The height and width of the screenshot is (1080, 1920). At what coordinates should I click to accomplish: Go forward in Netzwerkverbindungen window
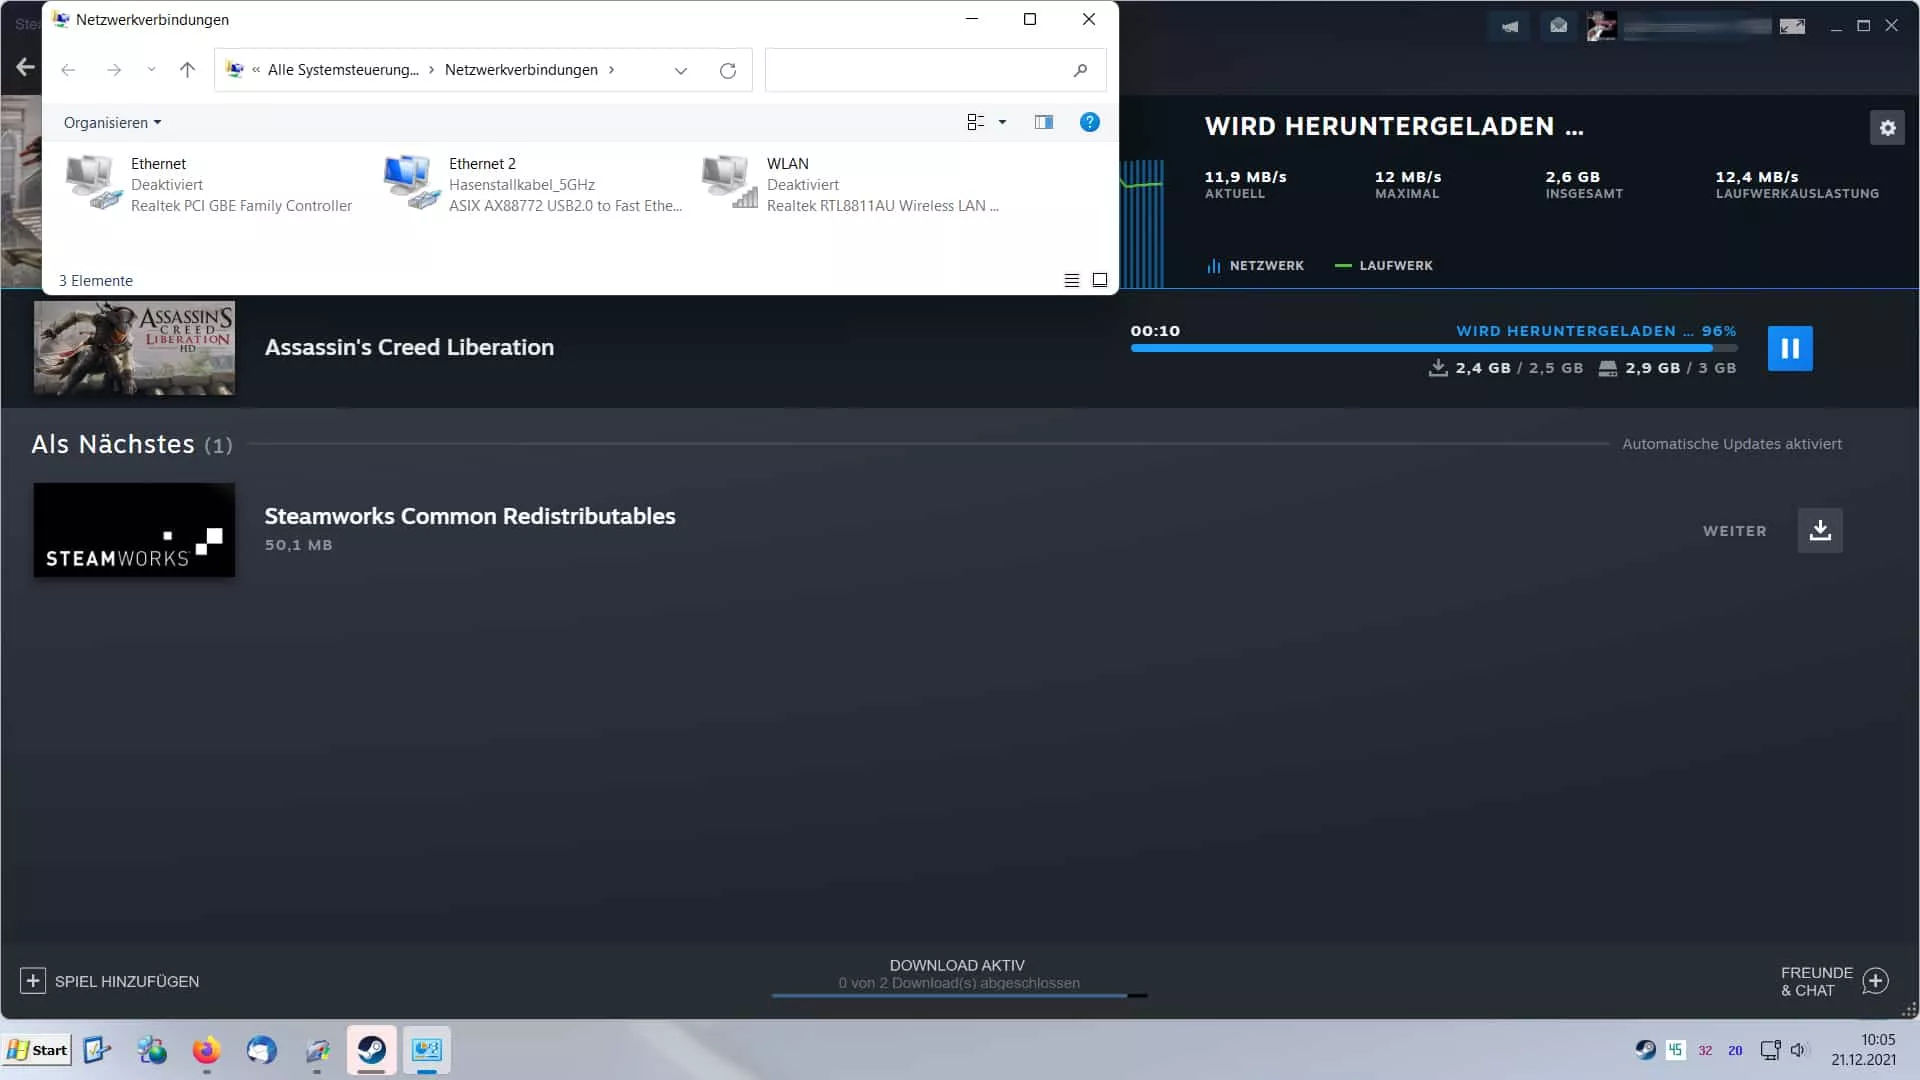(x=114, y=70)
